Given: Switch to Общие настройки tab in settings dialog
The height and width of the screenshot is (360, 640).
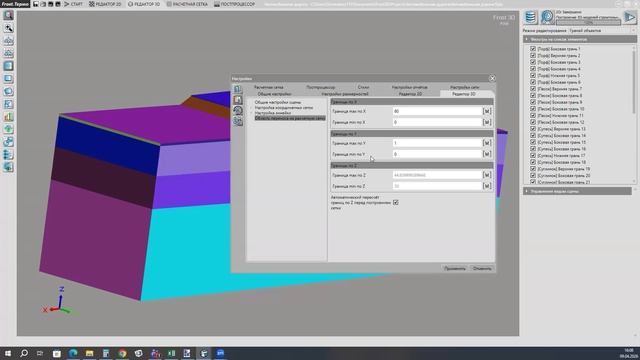Looking at the screenshot, I should 275,94.
